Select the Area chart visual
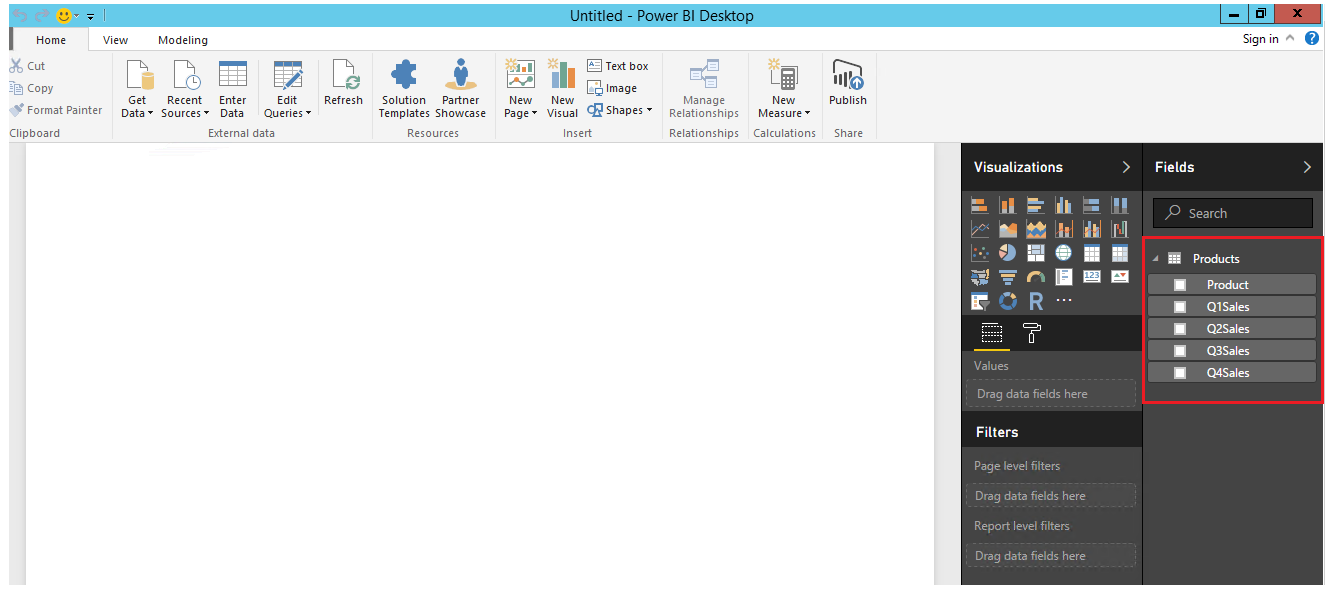This screenshot has height=595, width=1332. click(x=1008, y=229)
